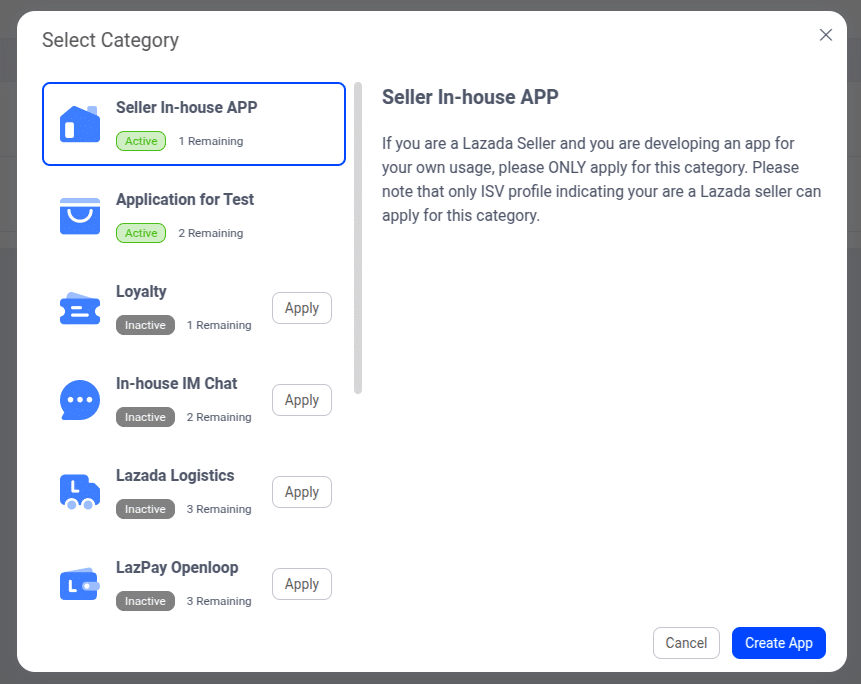The image size is (861, 684).
Task: Click the Active badge under Seller In-house APP
Action: click(141, 141)
